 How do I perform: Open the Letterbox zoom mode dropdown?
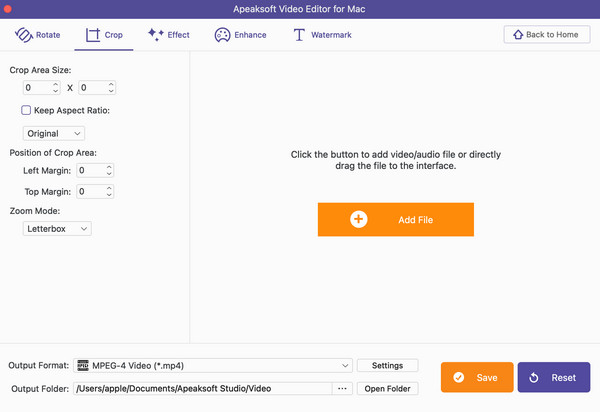(57, 229)
